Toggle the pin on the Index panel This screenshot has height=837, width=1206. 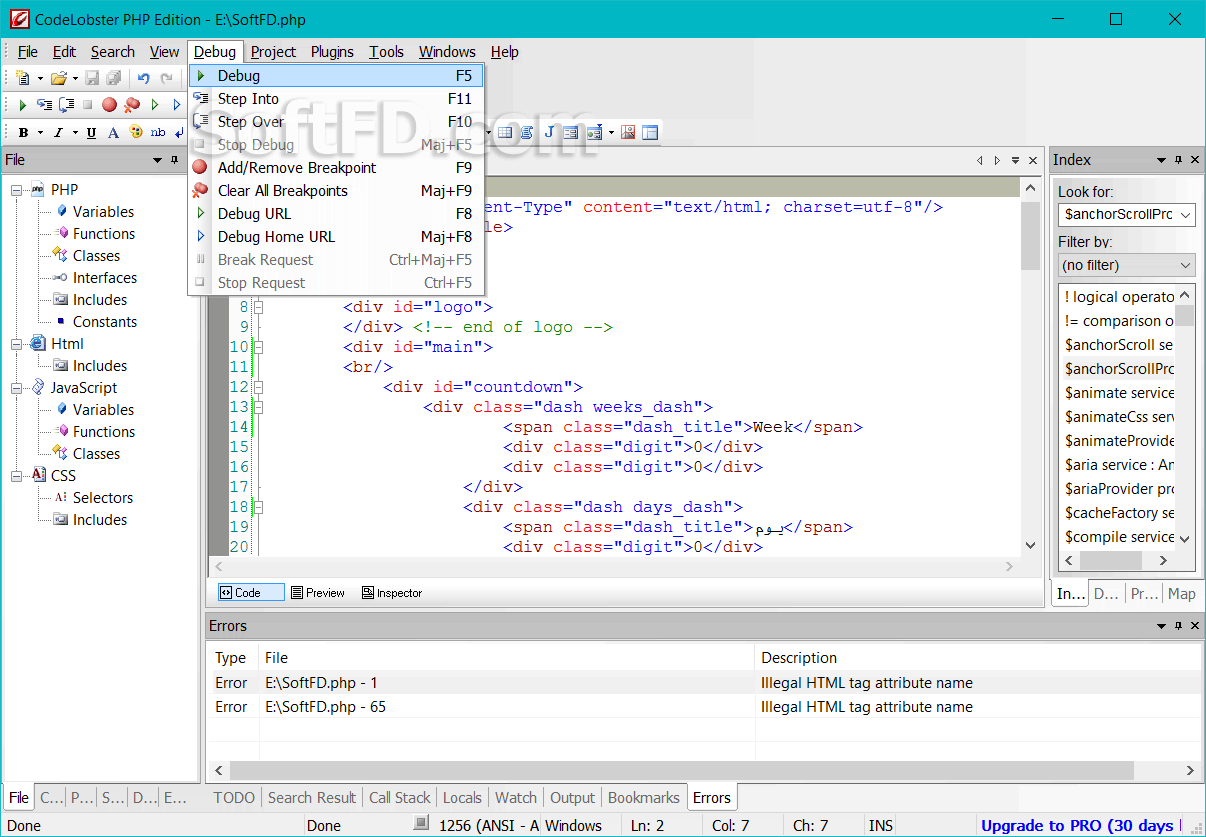point(1178,160)
